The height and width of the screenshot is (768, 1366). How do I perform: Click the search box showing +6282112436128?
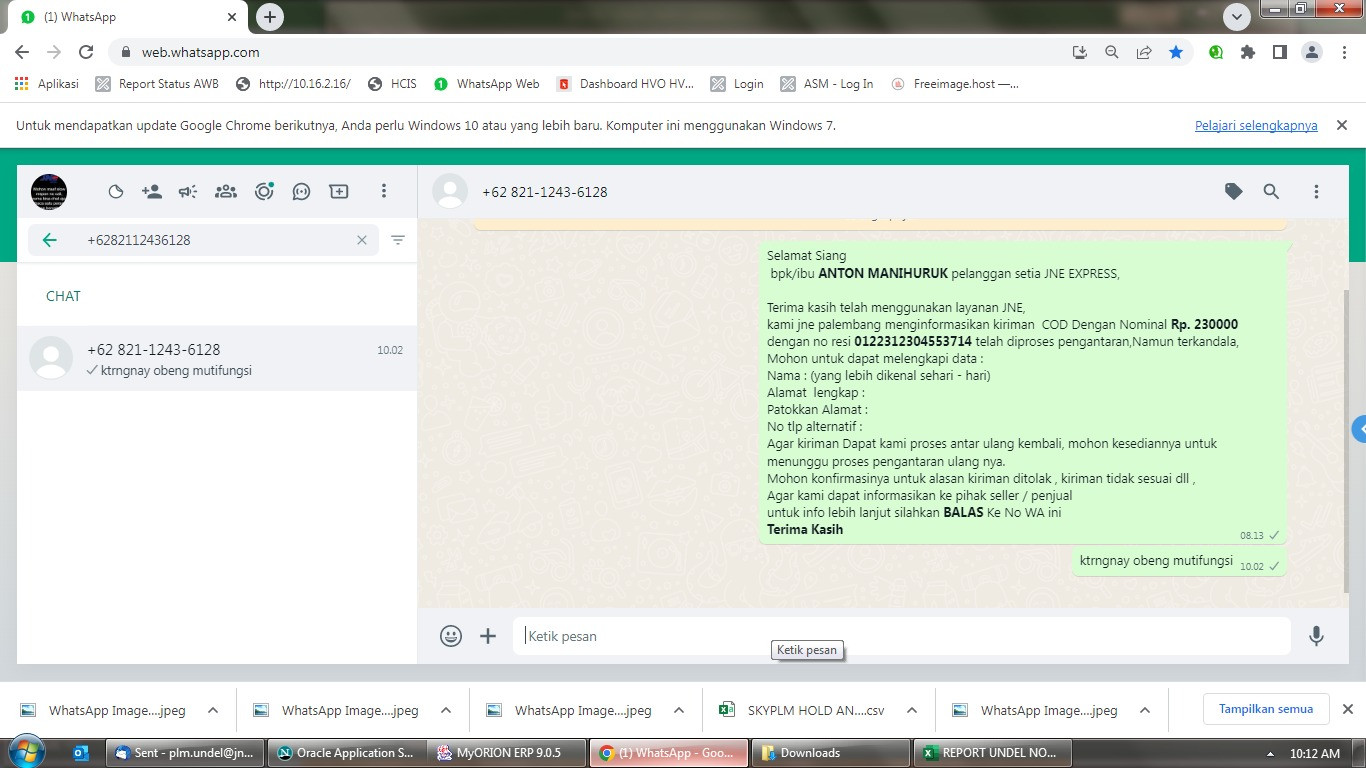pyautogui.click(x=203, y=240)
